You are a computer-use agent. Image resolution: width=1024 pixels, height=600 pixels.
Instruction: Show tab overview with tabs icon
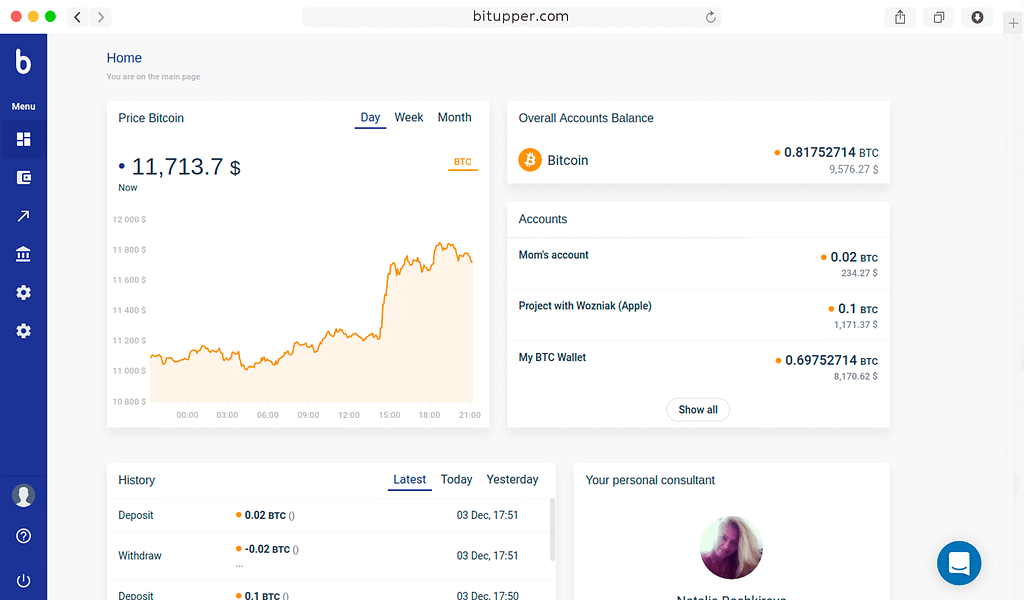click(938, 17)
